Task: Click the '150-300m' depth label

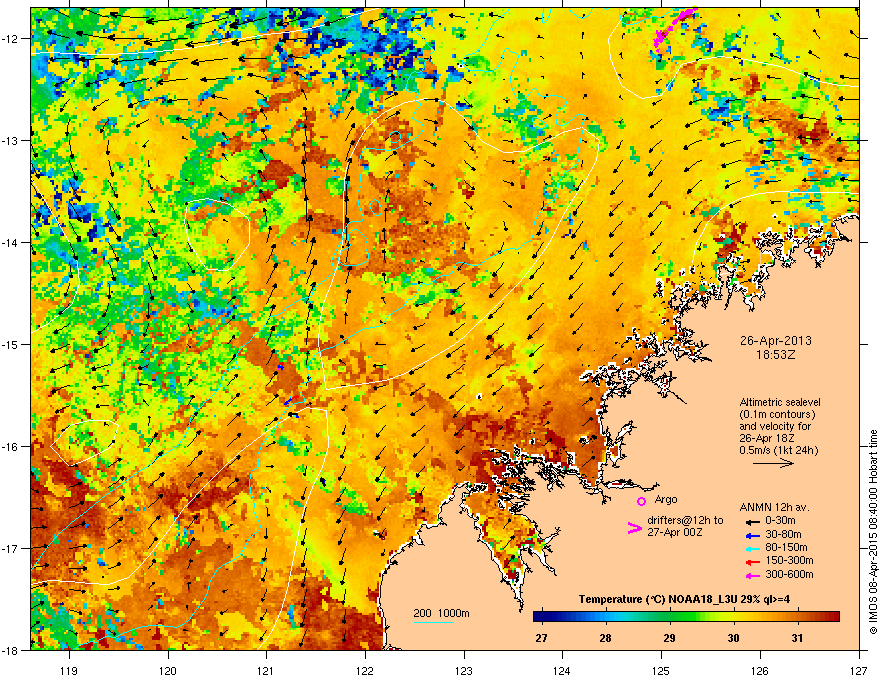Action: point(789,560)
